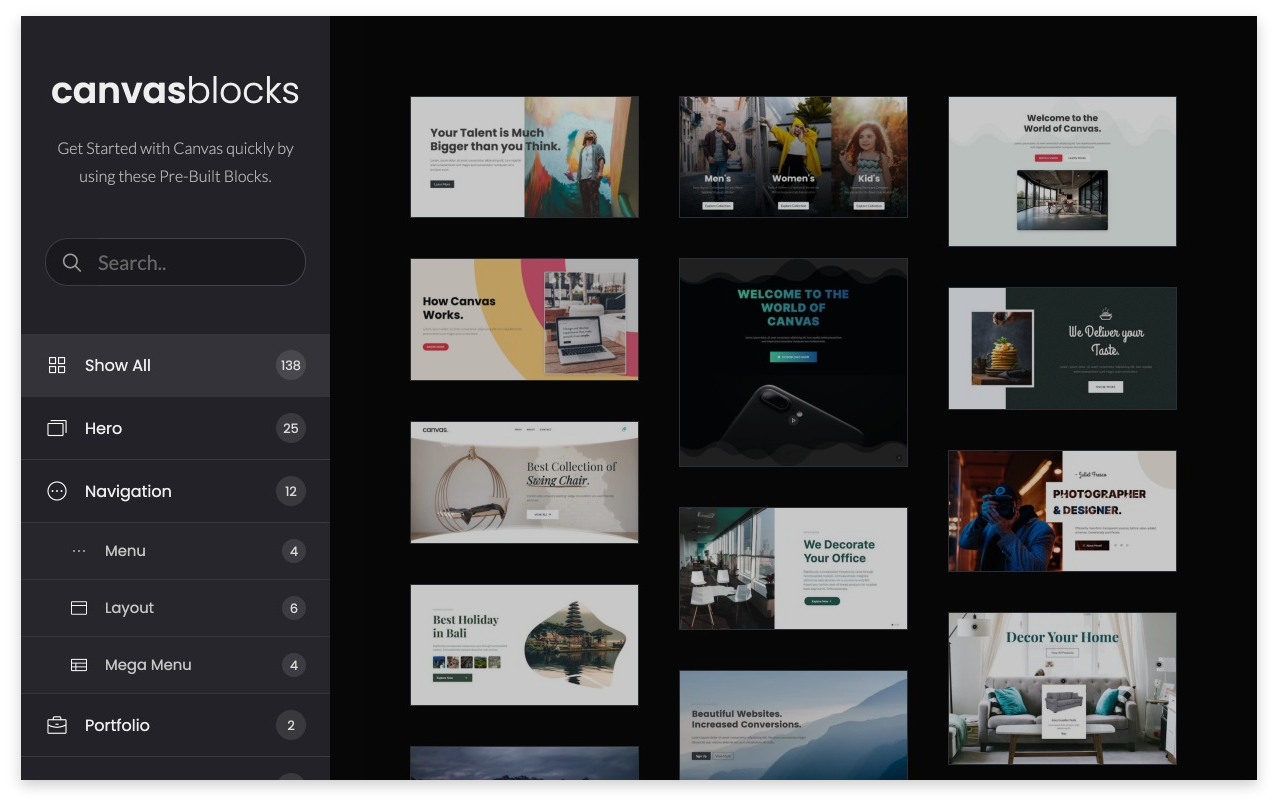Click the Layout window icon

pos(79,608)
